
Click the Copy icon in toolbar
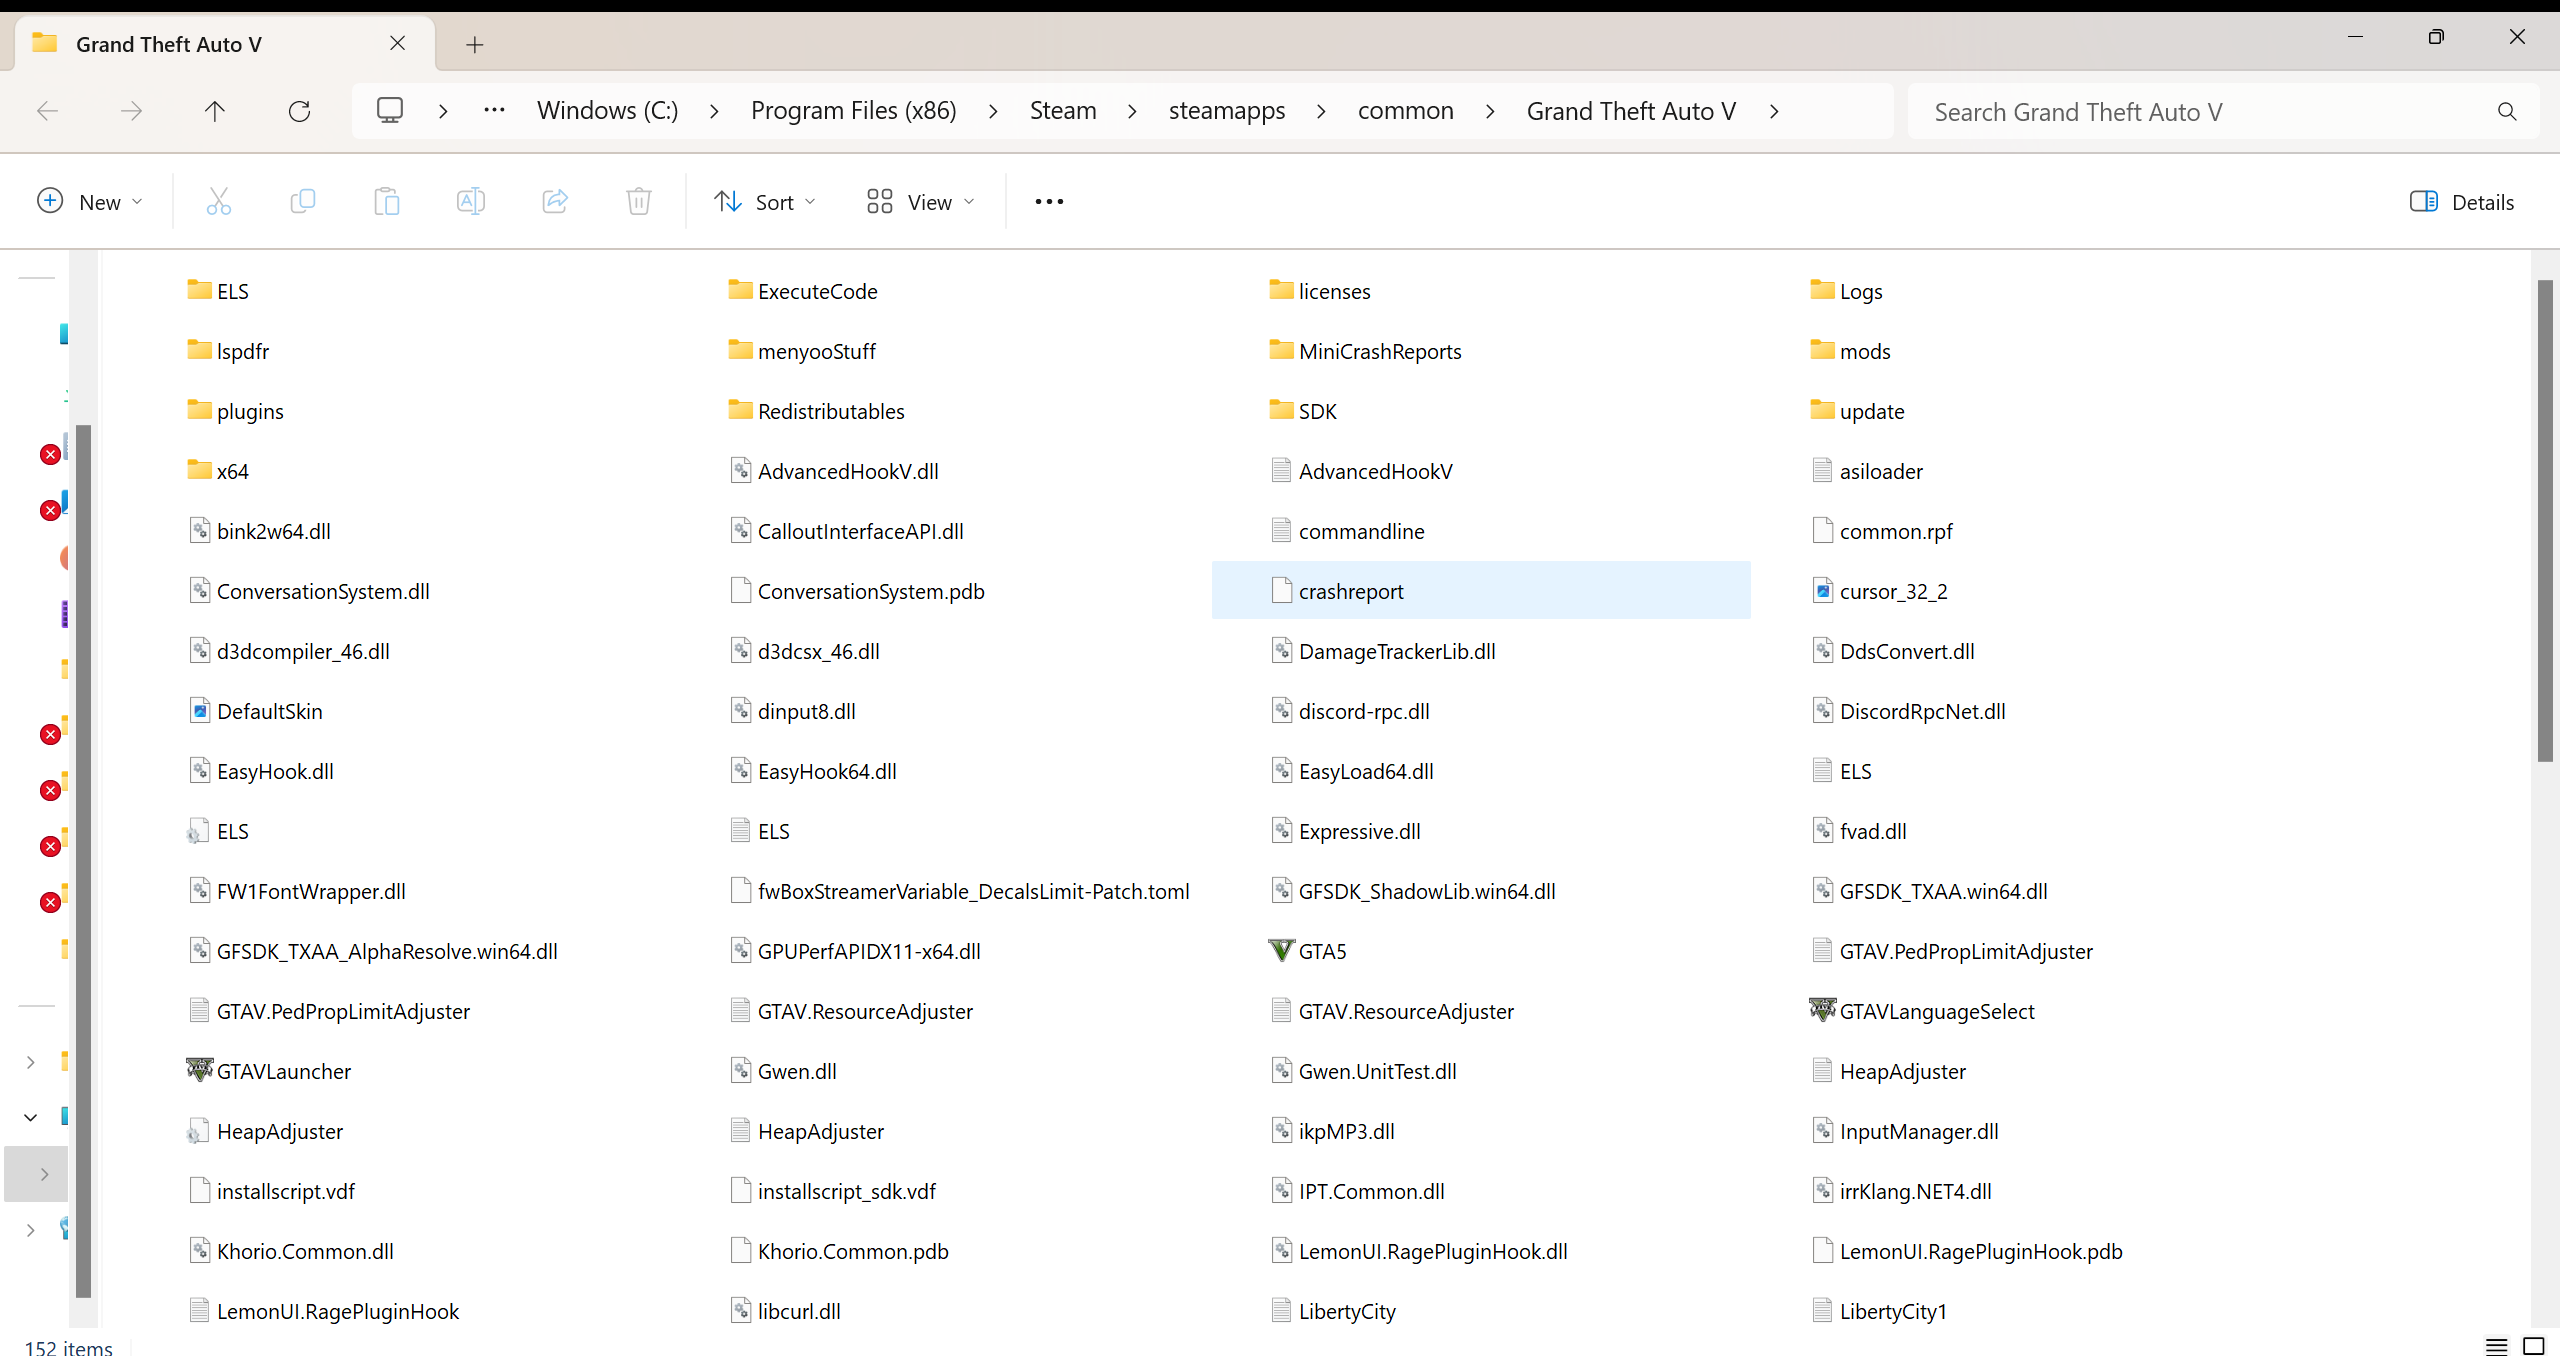click(x=302, y=202)
